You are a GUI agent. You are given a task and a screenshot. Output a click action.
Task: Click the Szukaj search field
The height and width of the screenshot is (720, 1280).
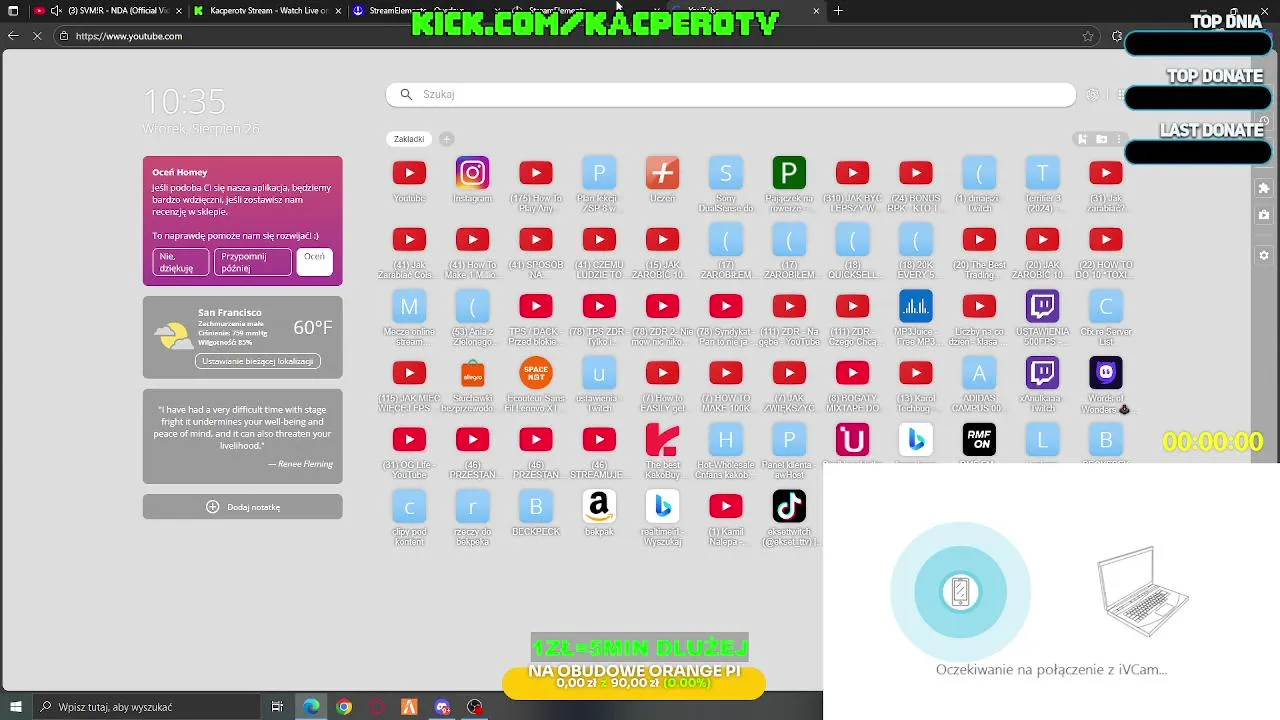(x=731, y=94)
